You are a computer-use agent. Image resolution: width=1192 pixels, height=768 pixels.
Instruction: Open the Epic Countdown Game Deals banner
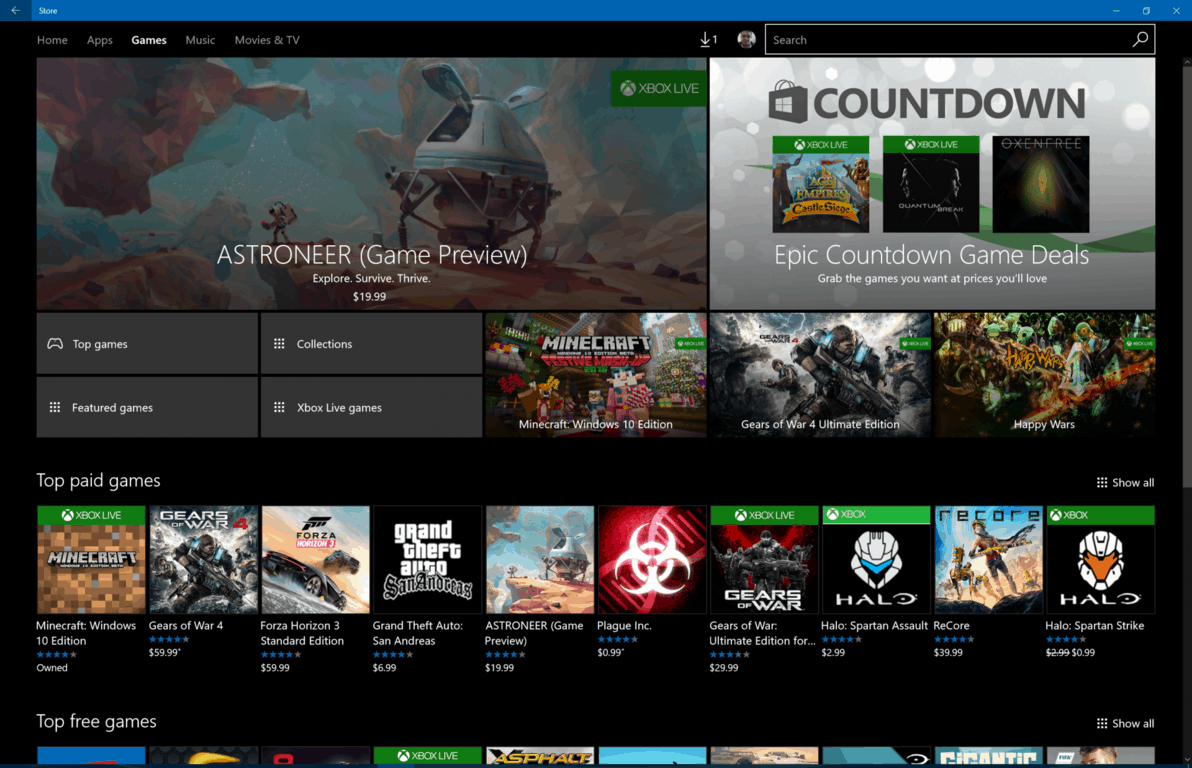(931, 183)
